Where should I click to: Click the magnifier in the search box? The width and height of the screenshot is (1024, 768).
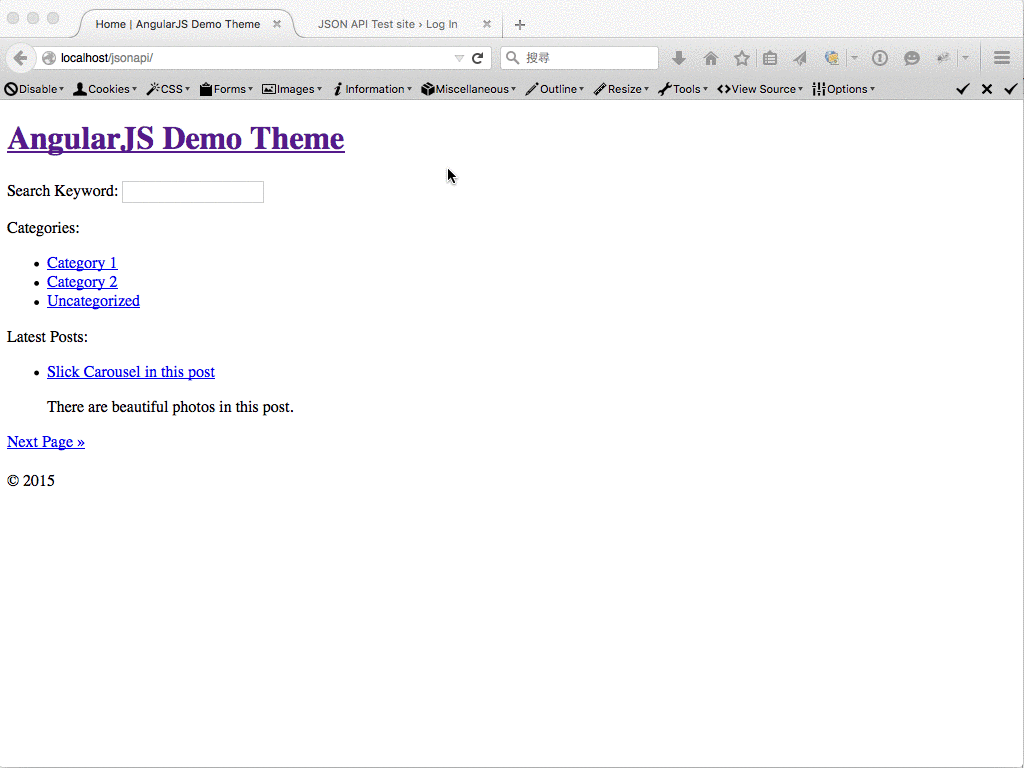point(513,58)
